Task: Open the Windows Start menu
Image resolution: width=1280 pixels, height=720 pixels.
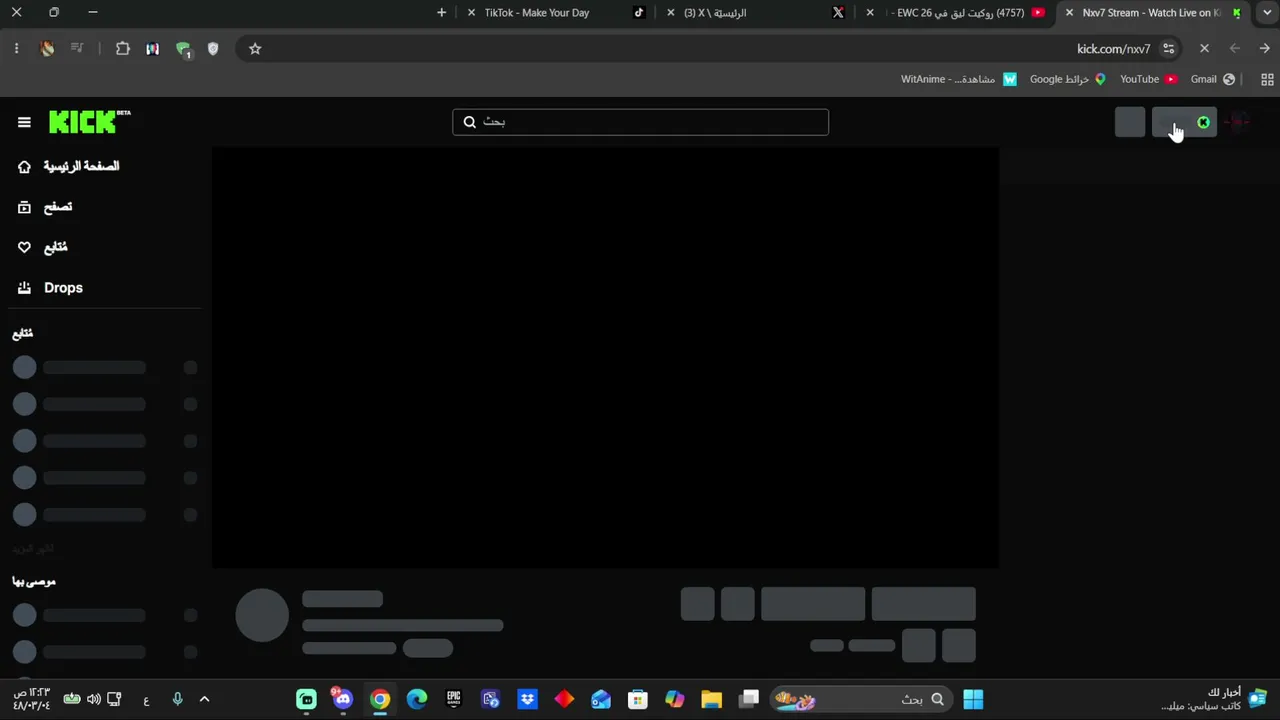Action: tap(973, 699)
